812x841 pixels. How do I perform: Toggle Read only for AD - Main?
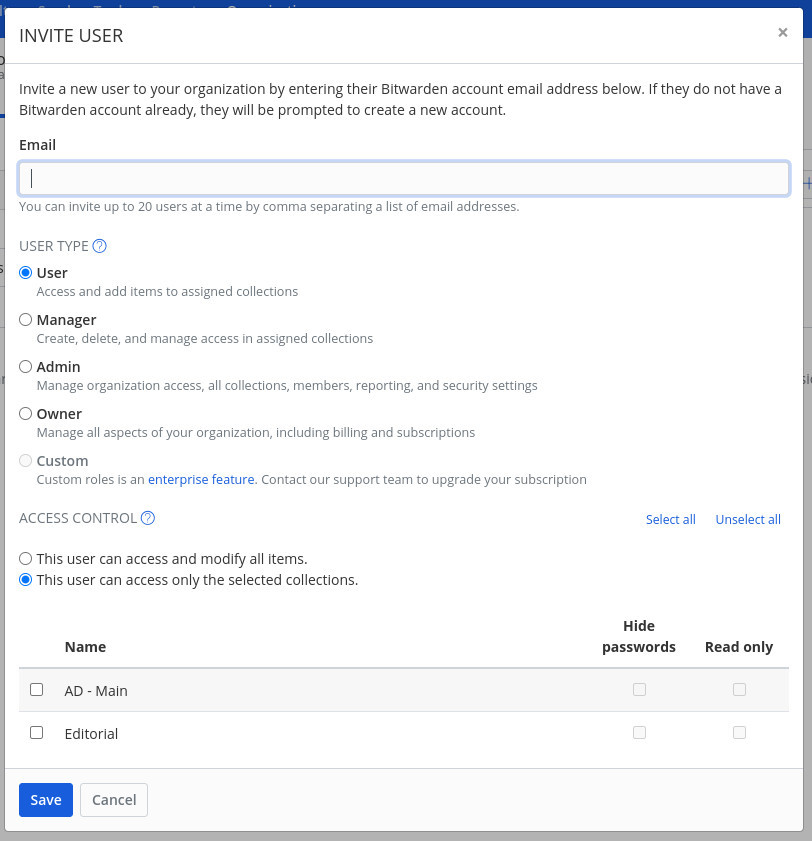coord(739,690)
